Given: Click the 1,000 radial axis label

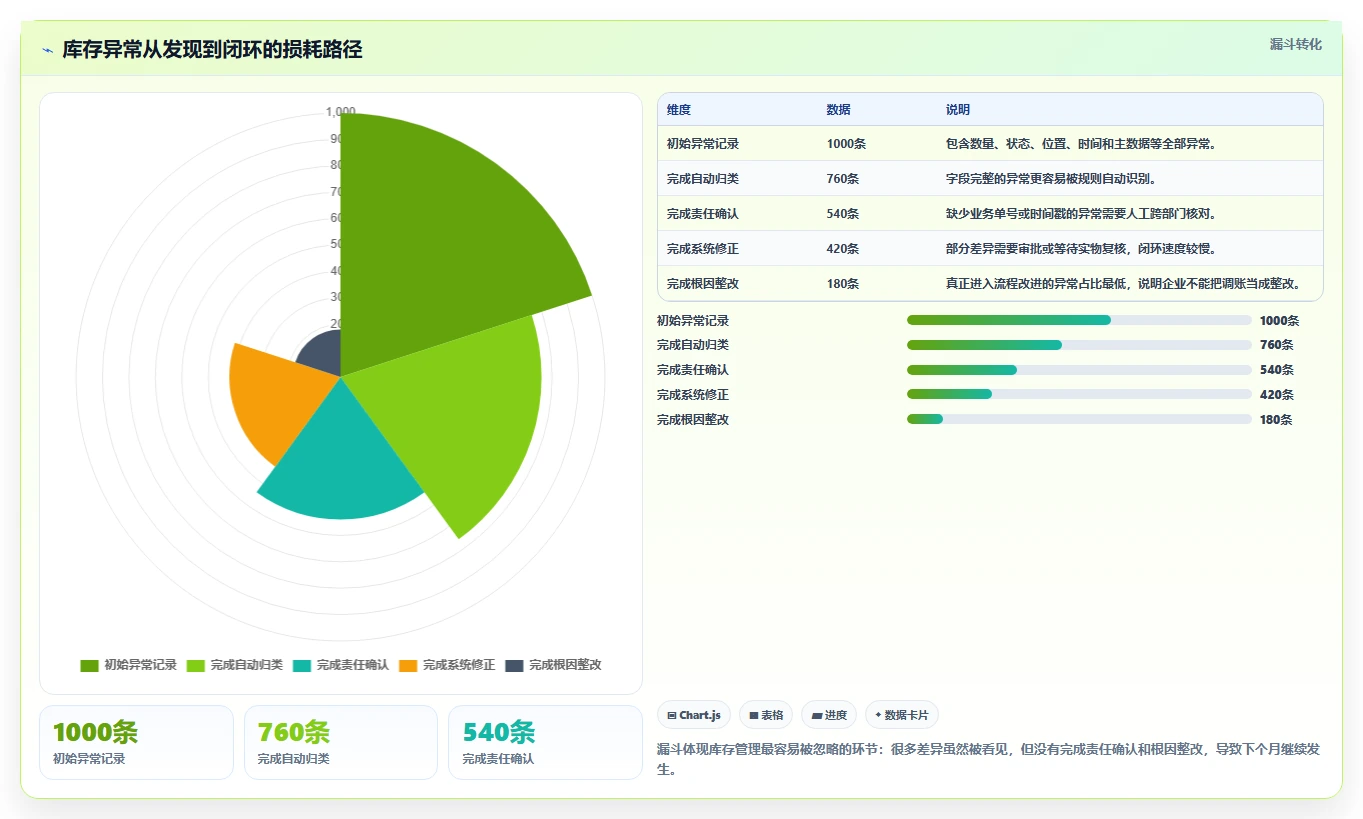Looking at the screenshot, I should 340,112.
